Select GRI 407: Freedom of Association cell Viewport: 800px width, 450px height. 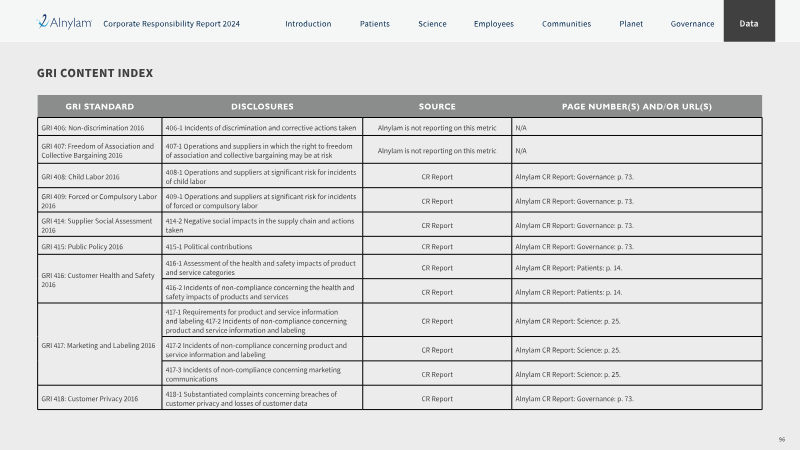(99, 150)
